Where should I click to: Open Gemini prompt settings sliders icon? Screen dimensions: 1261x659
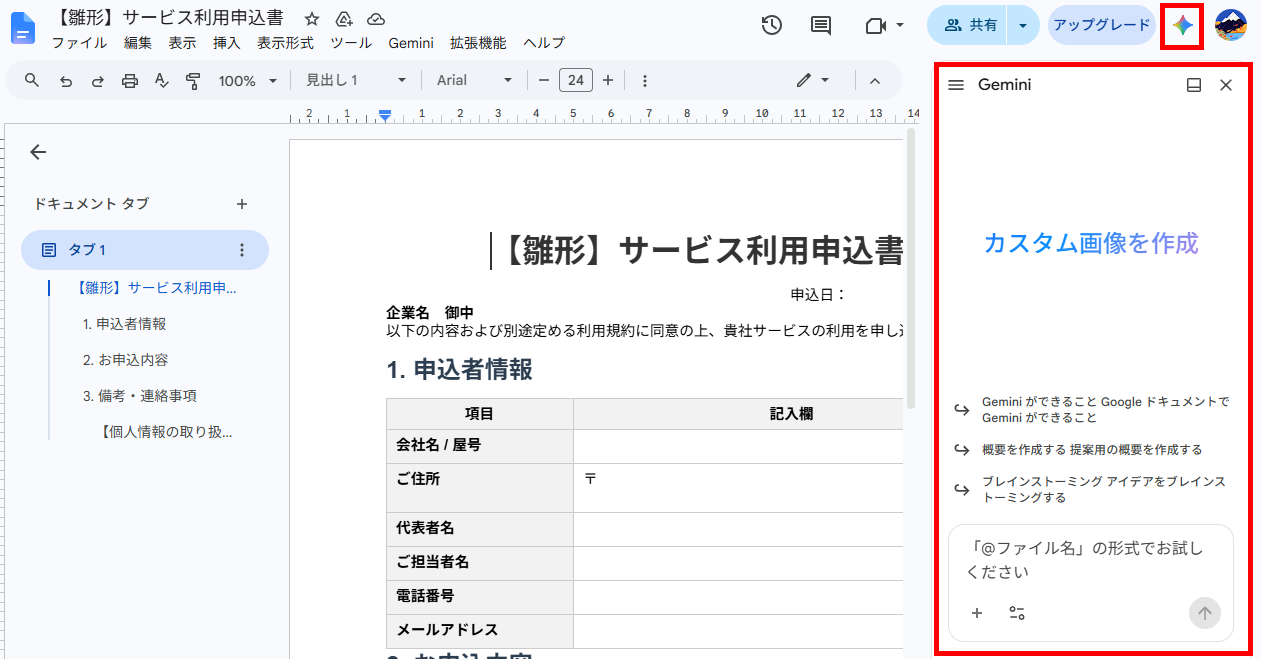(x=1017, y=613)
